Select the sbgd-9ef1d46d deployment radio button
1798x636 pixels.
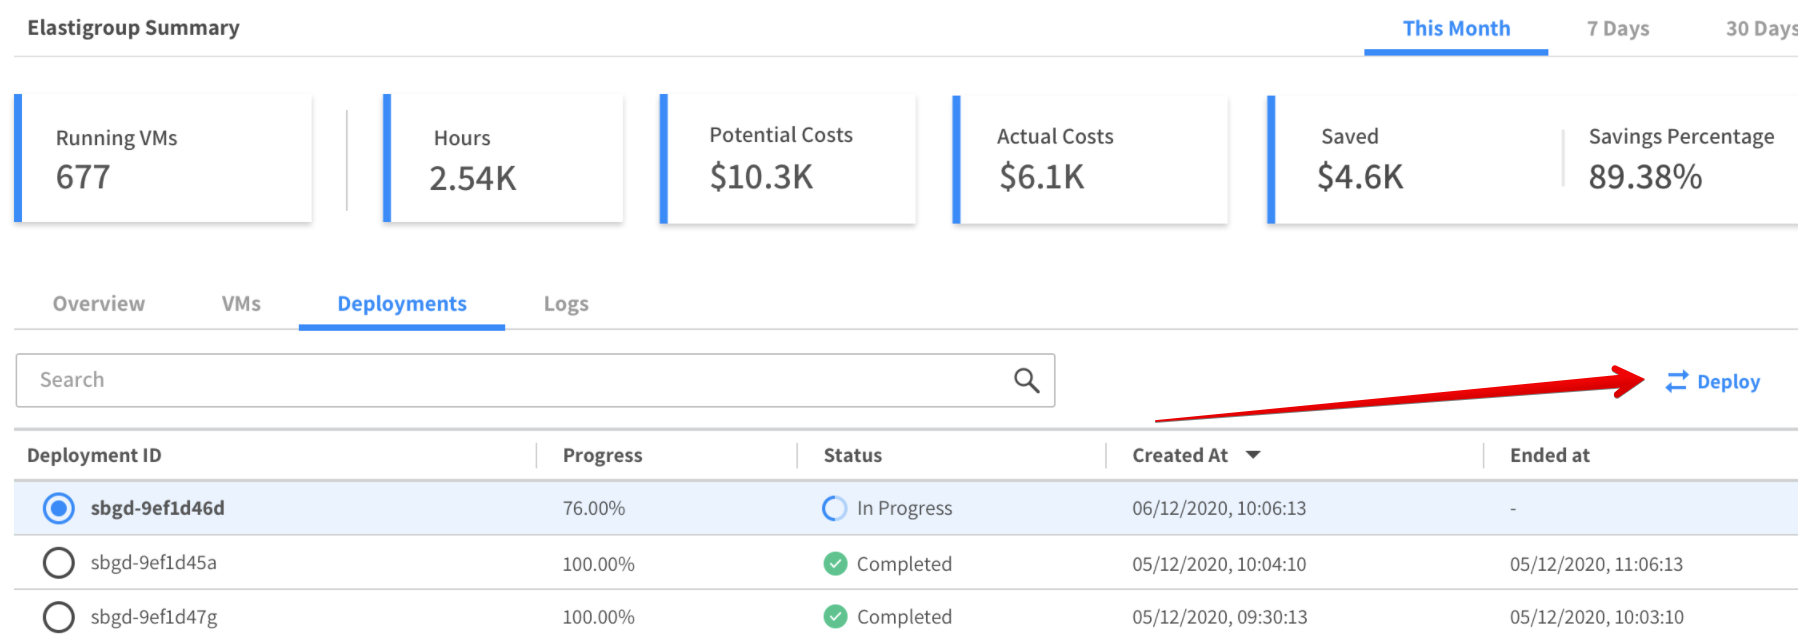point(59,509)
